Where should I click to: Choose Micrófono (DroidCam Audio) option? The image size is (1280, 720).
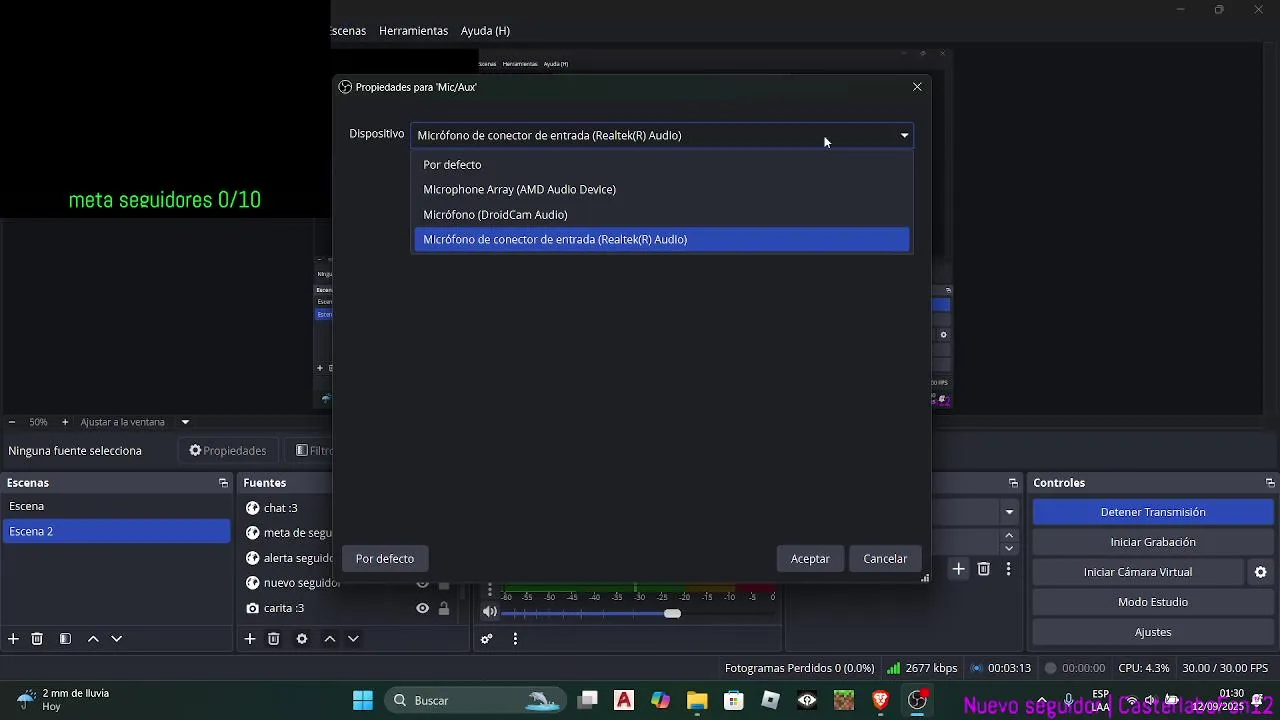[662, 214]
